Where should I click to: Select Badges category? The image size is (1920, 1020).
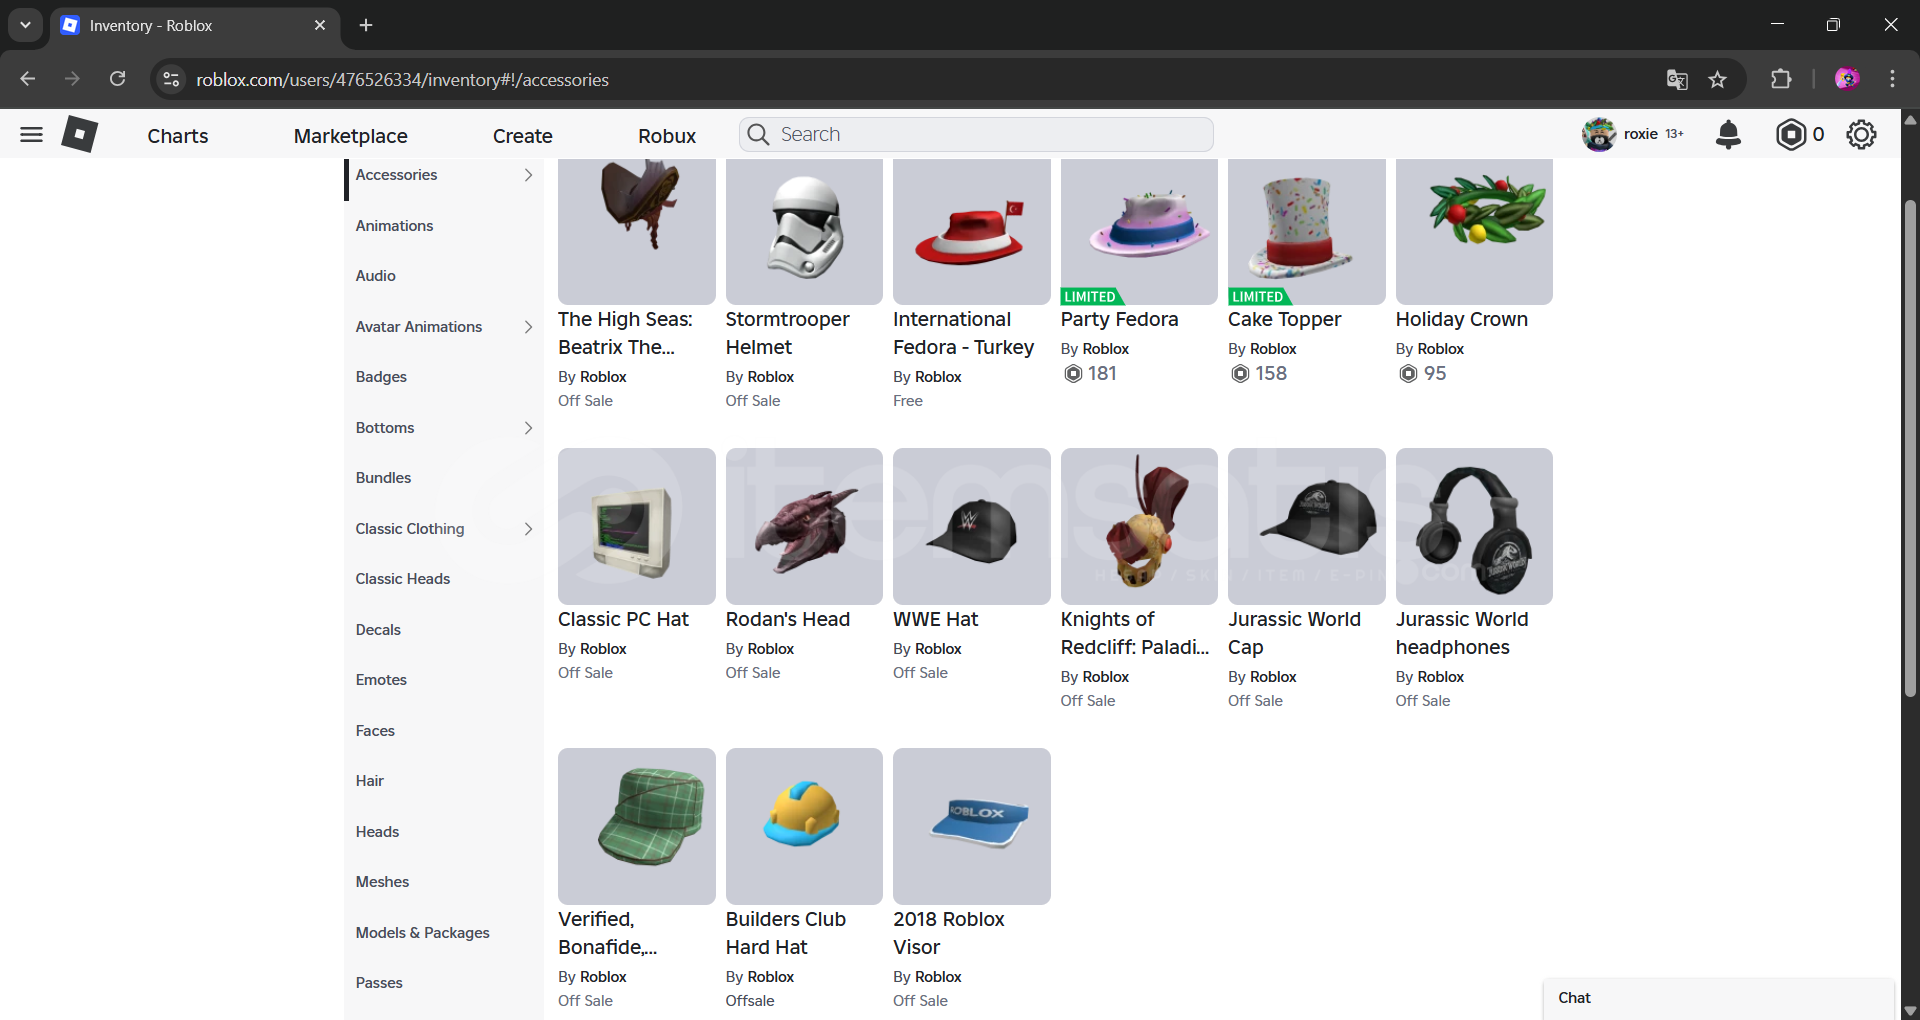381,377
